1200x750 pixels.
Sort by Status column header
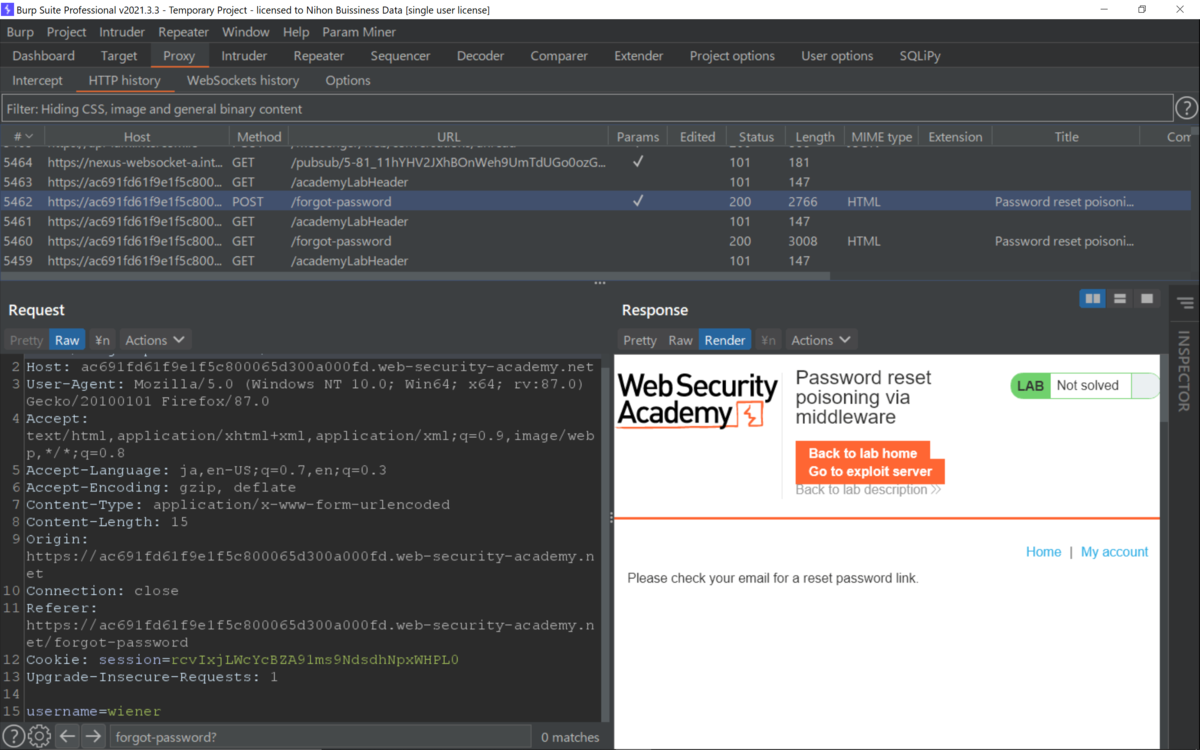point(756,137)
